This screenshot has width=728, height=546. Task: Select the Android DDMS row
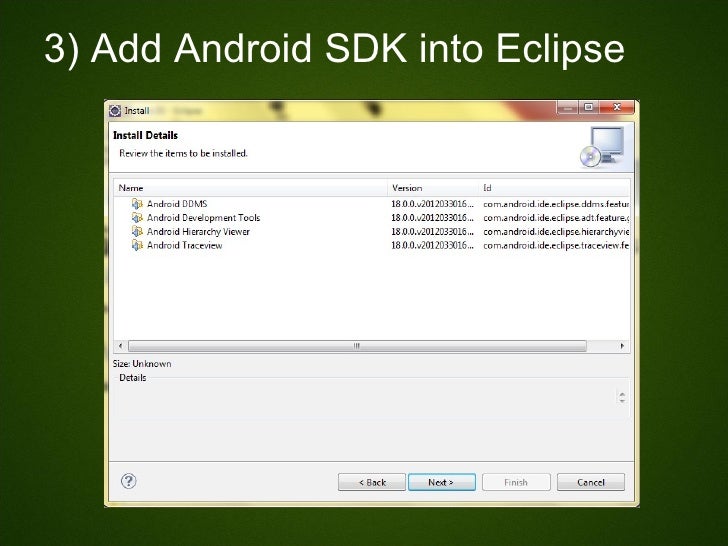click(x=372, y=203)
